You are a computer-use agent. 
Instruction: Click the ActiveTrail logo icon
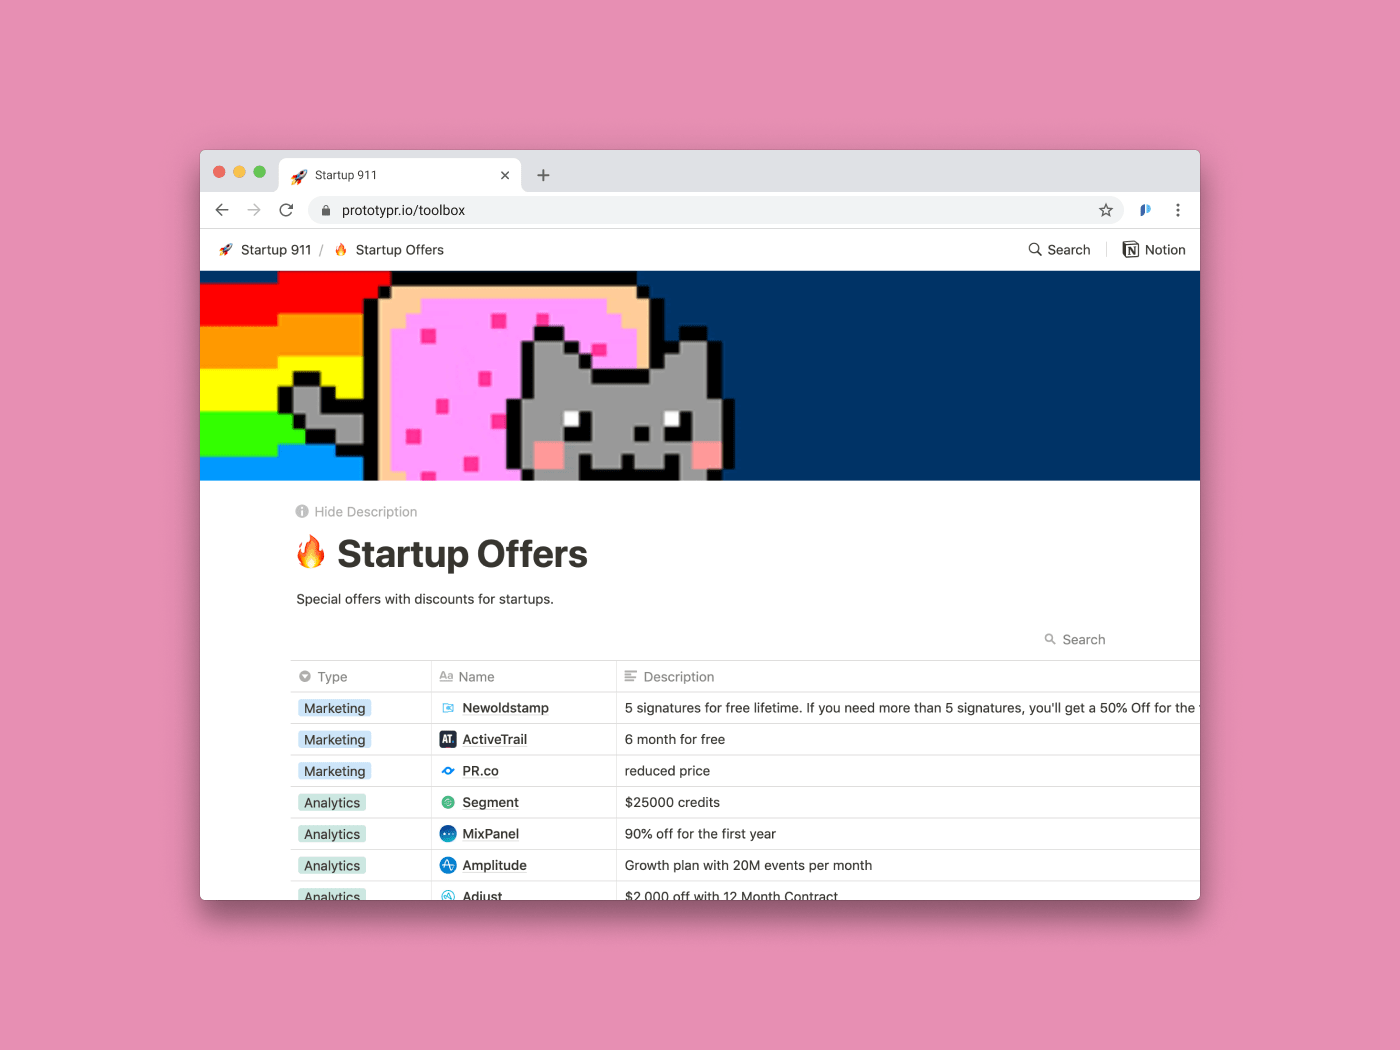[x=448, y=740]
